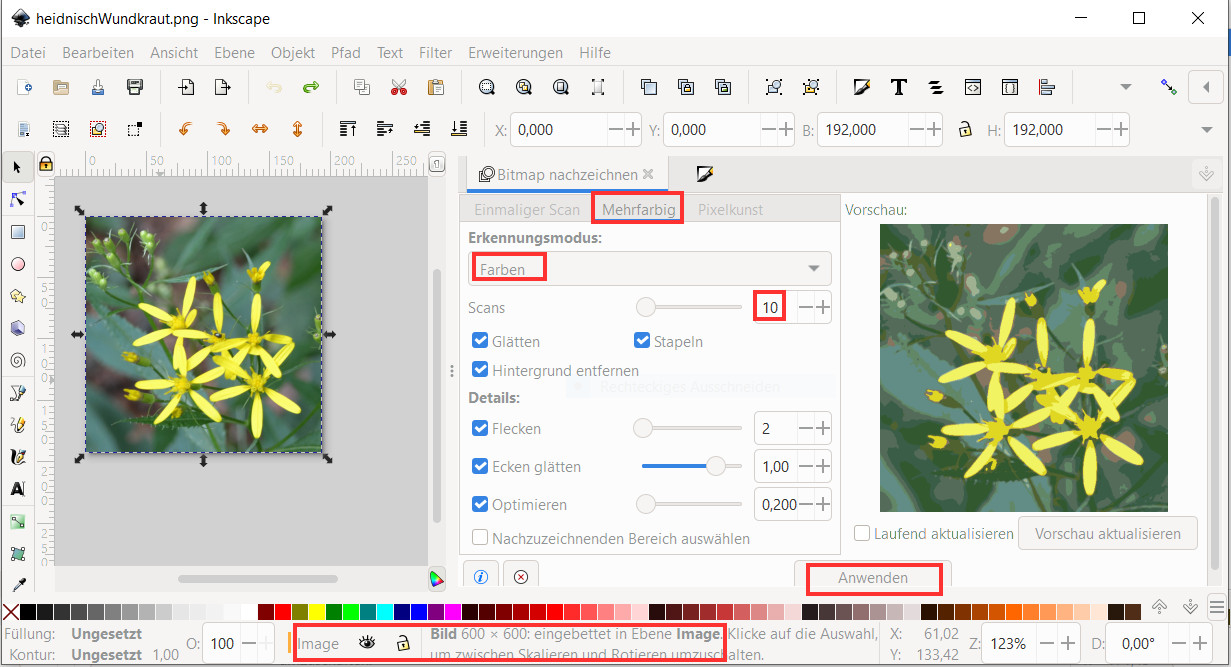The height and width of the screenshot is (667, 1231).
Task: Toggle the width-height lock icon
Action: tap(964, 129)
